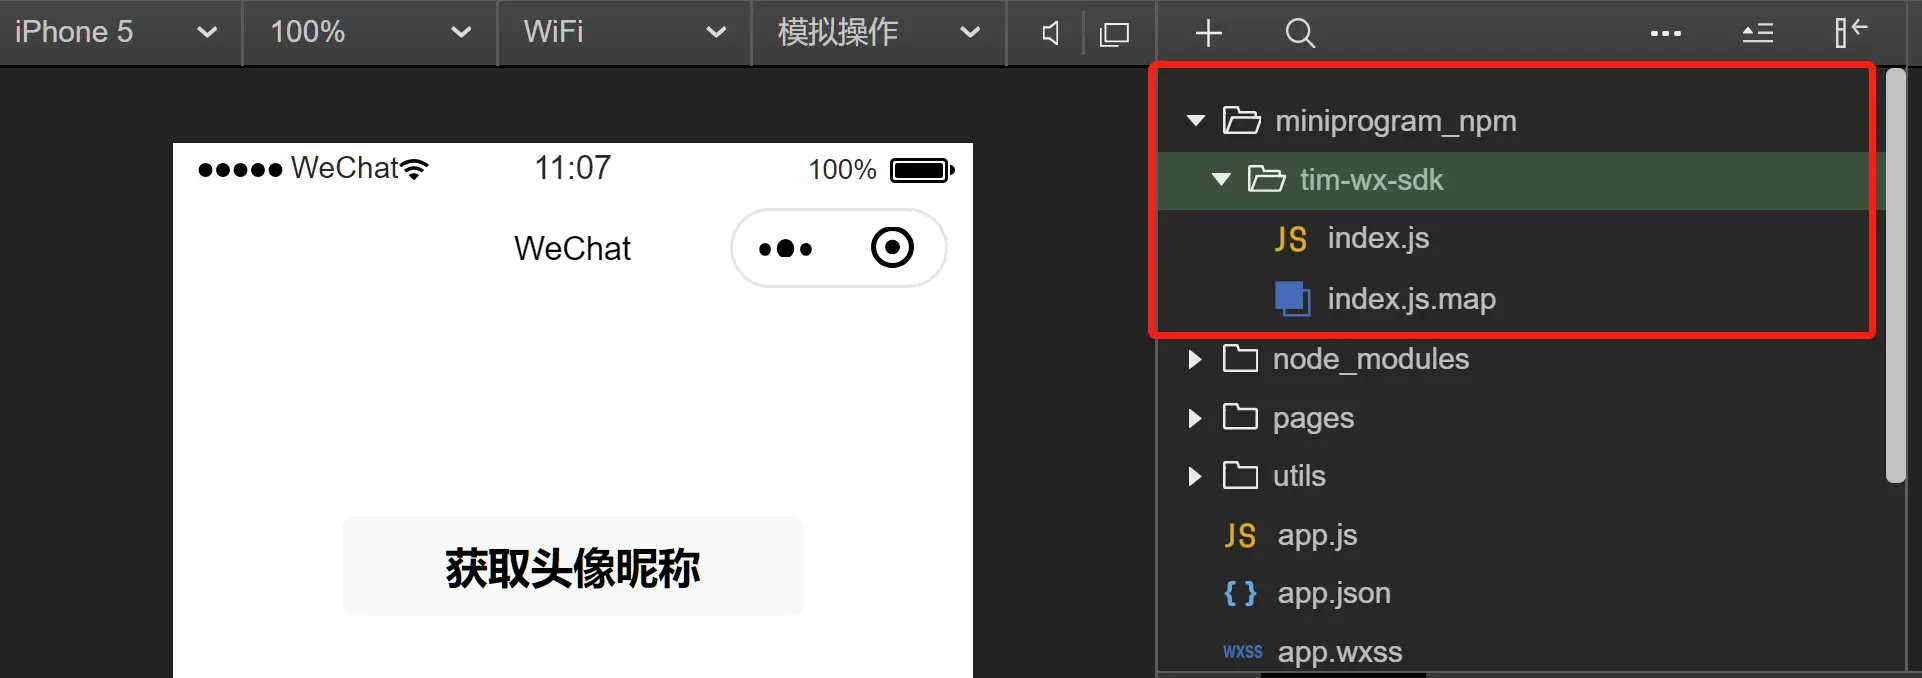This screenshot has height=678, width=1922.
Task: Click the search magnifier icon in file panel
Action: click(x=1300, y=33)
